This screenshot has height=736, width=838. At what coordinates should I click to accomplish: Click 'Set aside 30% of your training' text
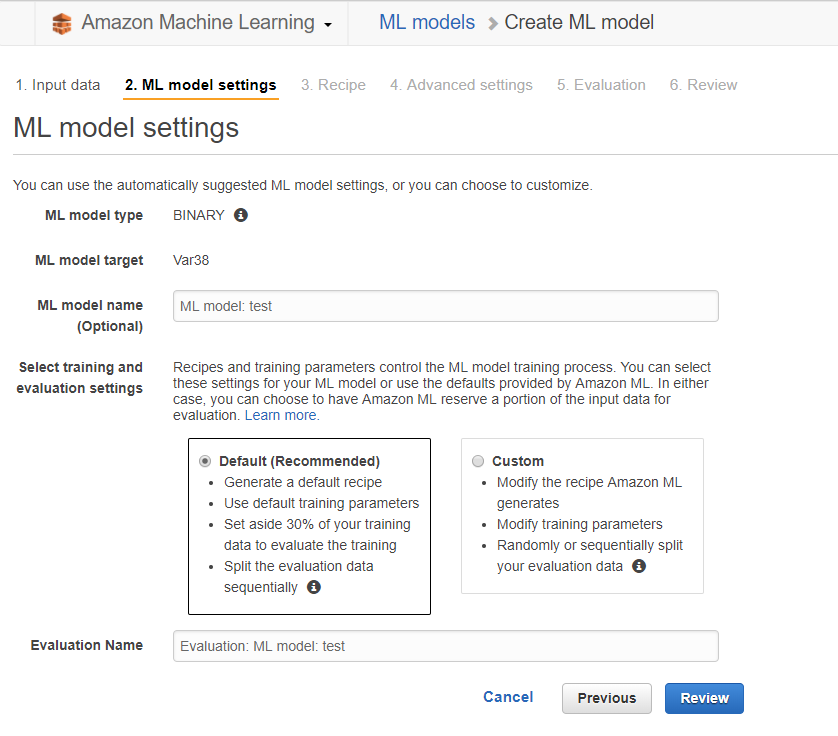tap(317, 524)
